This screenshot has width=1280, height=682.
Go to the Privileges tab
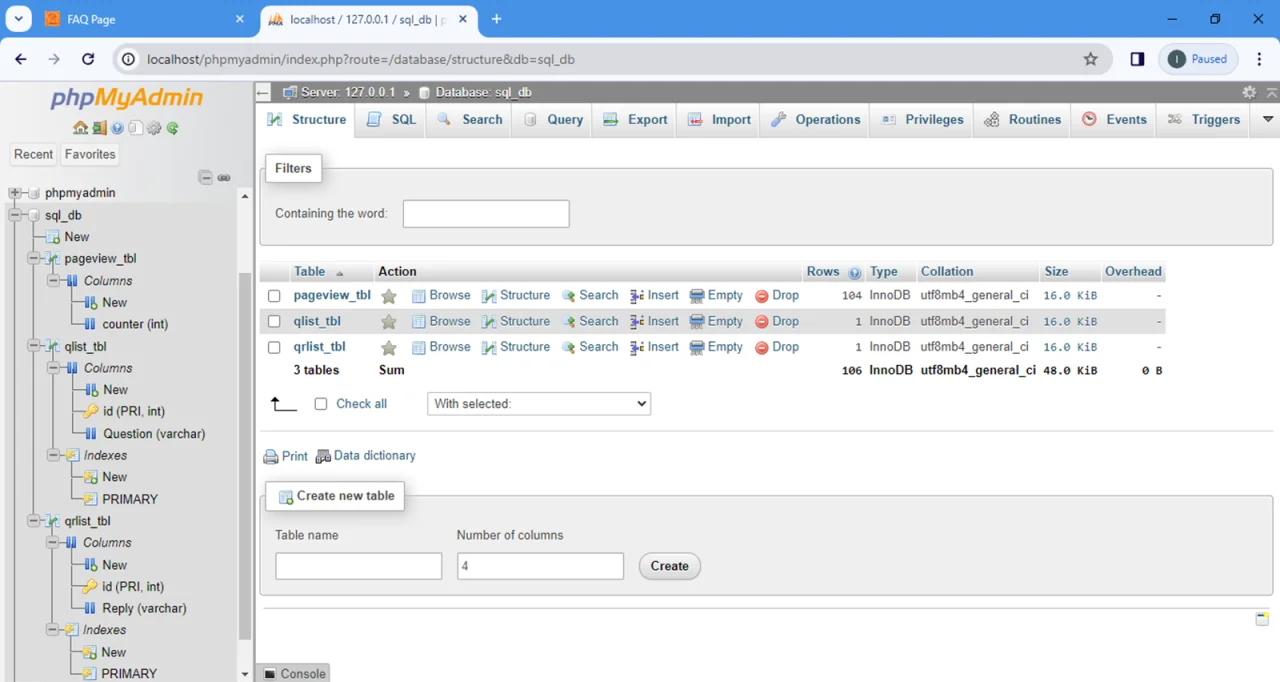(922, 119)
